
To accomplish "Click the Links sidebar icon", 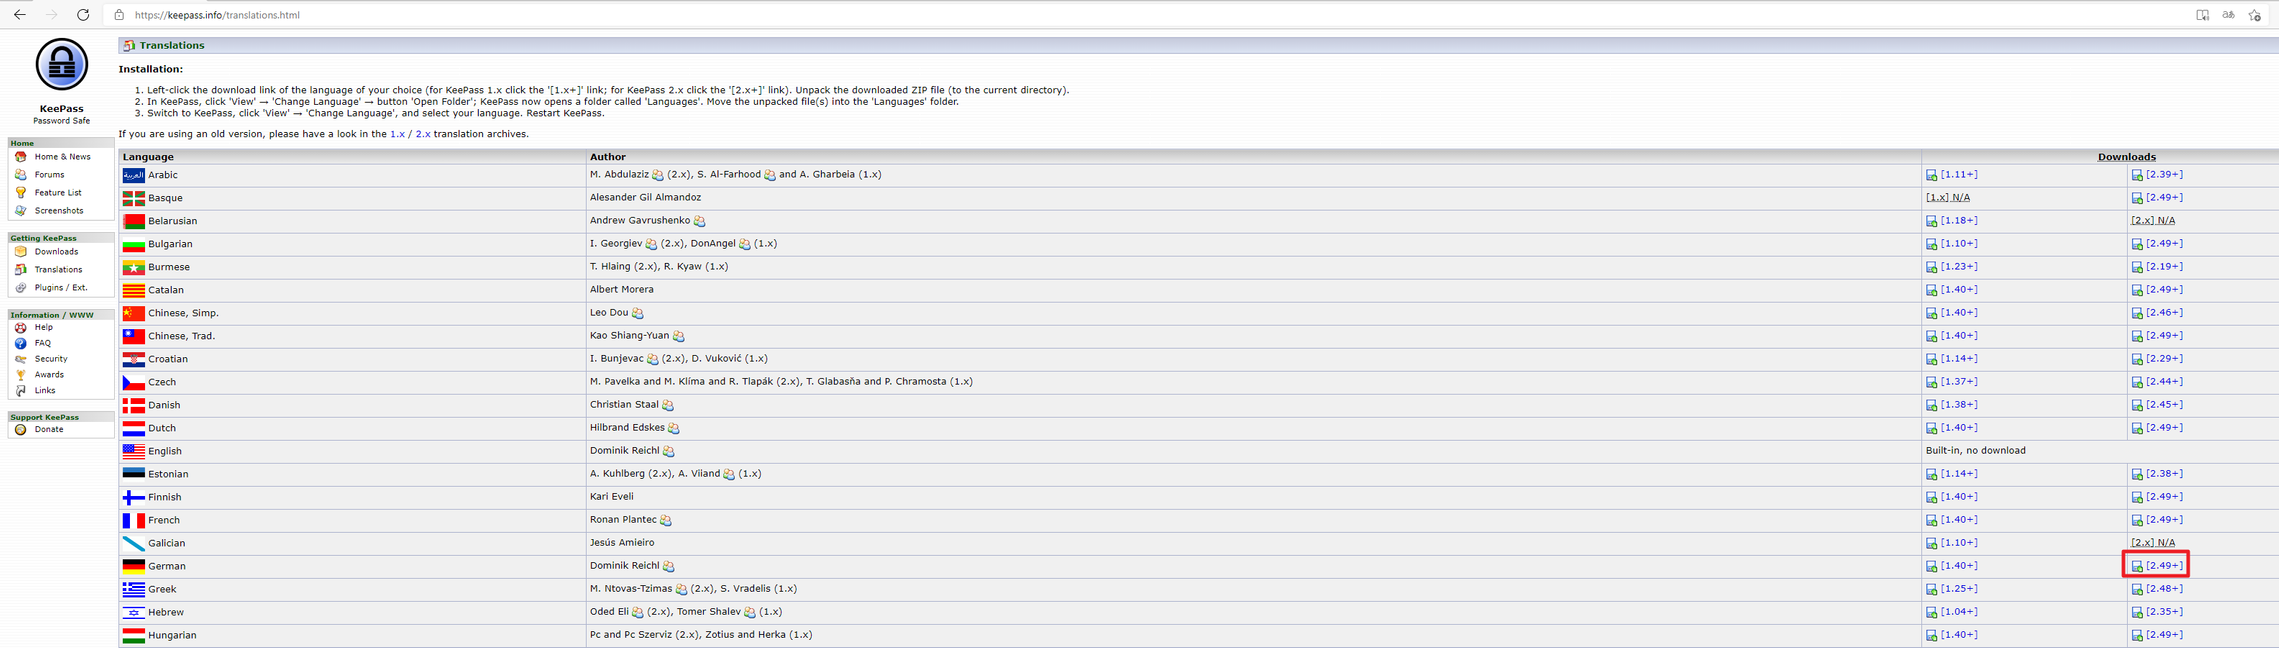I will click(20, 391).
